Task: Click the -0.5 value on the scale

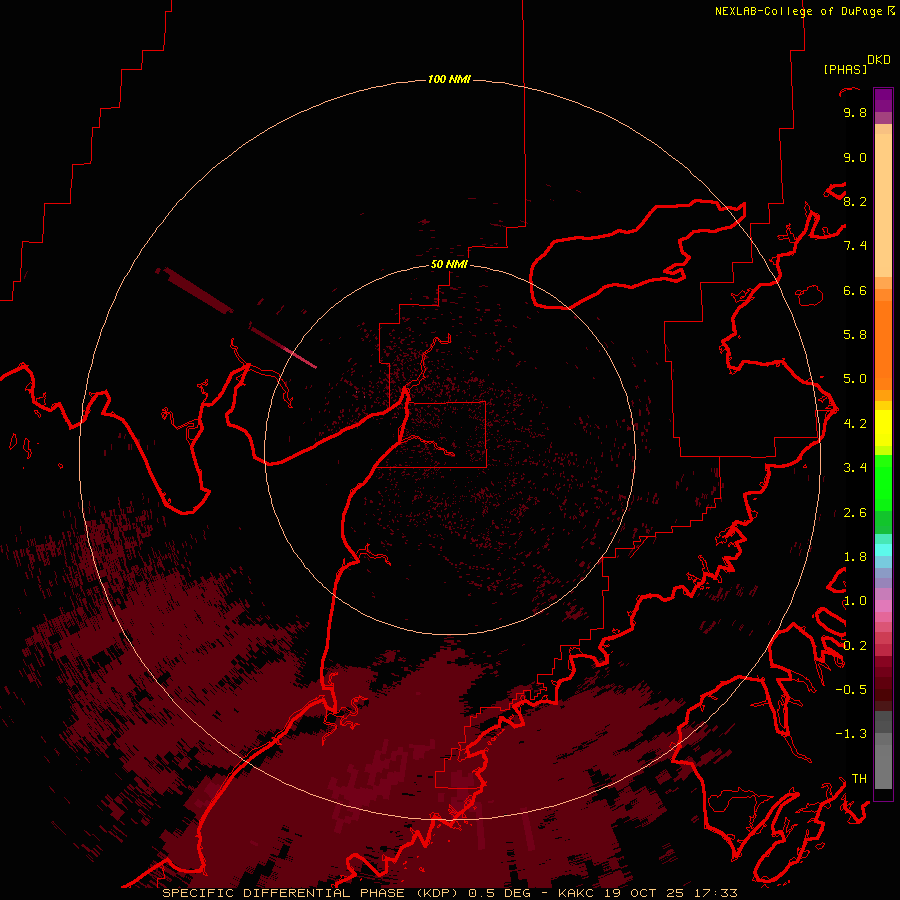Action: [851, 690]
